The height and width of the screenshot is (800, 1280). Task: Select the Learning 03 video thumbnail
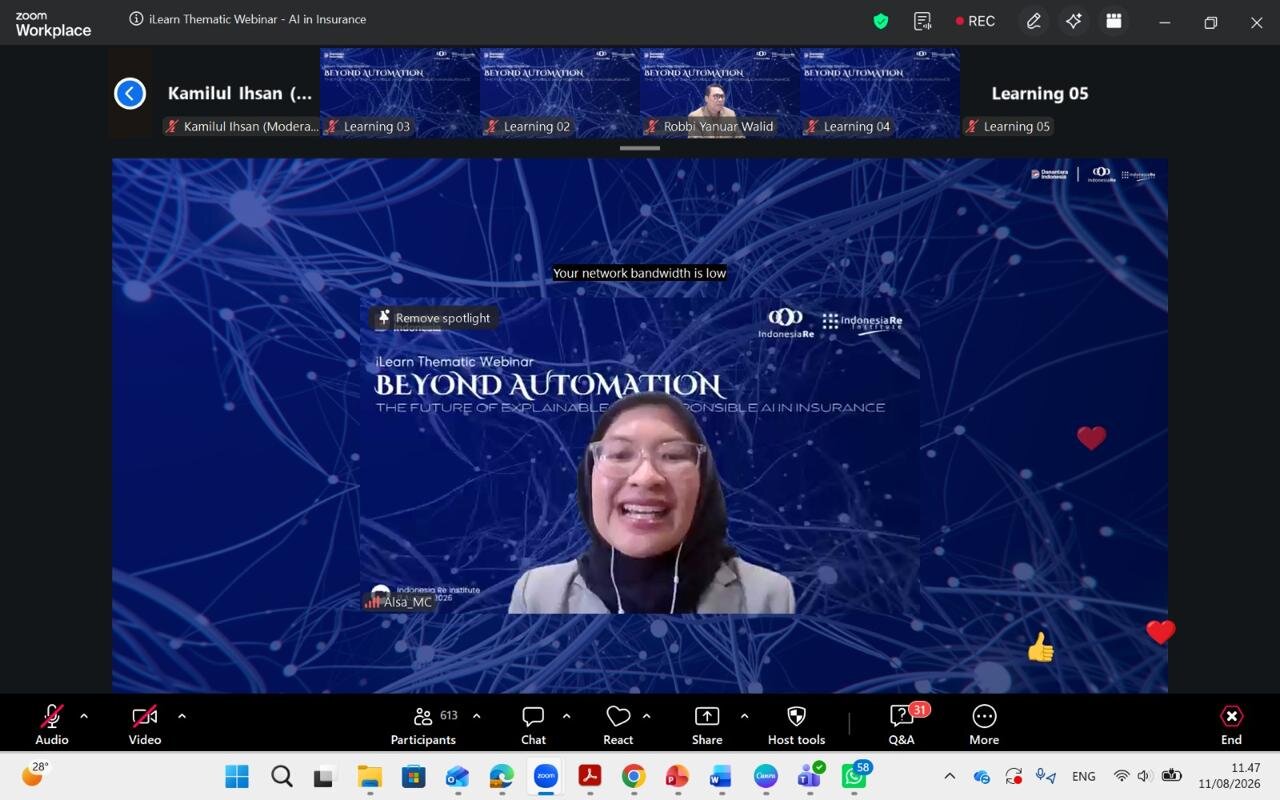pos(400,93)
